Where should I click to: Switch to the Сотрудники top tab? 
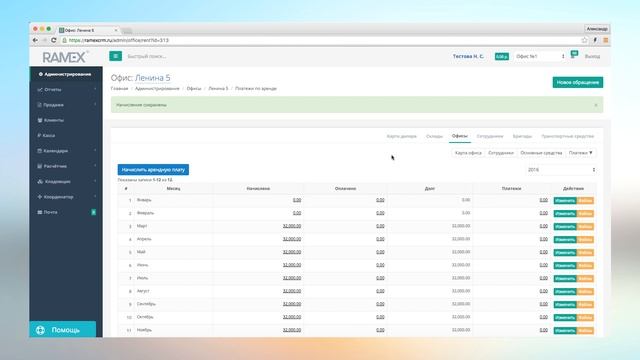[490, 136]
